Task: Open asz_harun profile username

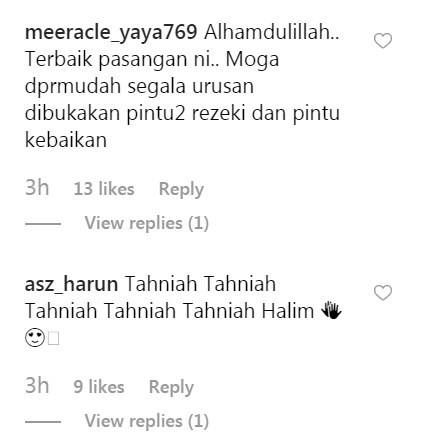Action: pyautogui.click(x=71, y=284)
